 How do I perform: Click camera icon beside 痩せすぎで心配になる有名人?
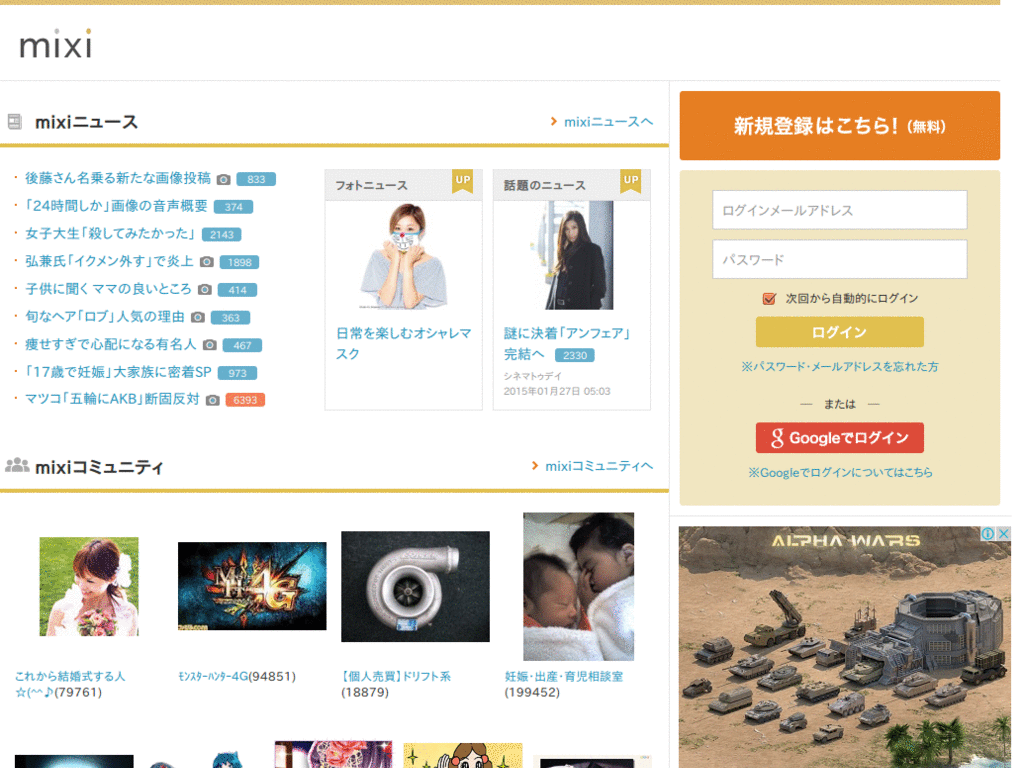210,345
